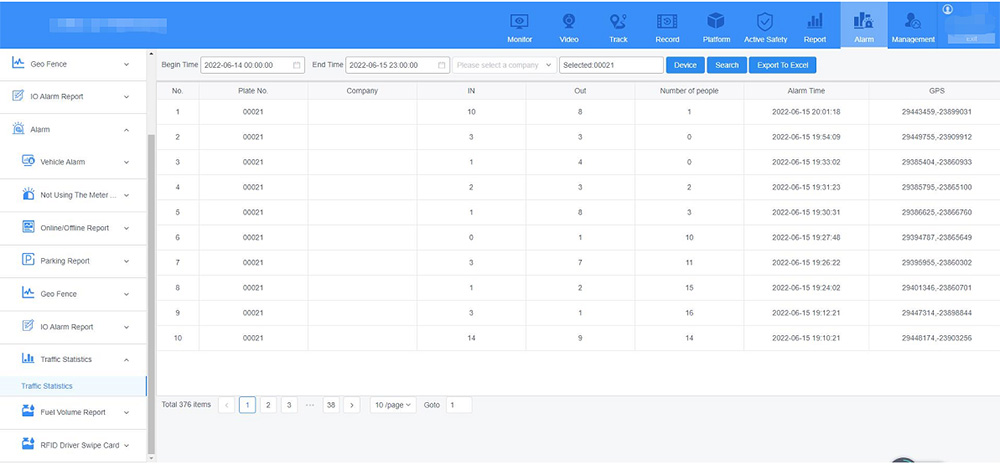This screenshot has height=465, width=1000.
Task: Click the user account avatar icon
Action: [947, 9]
